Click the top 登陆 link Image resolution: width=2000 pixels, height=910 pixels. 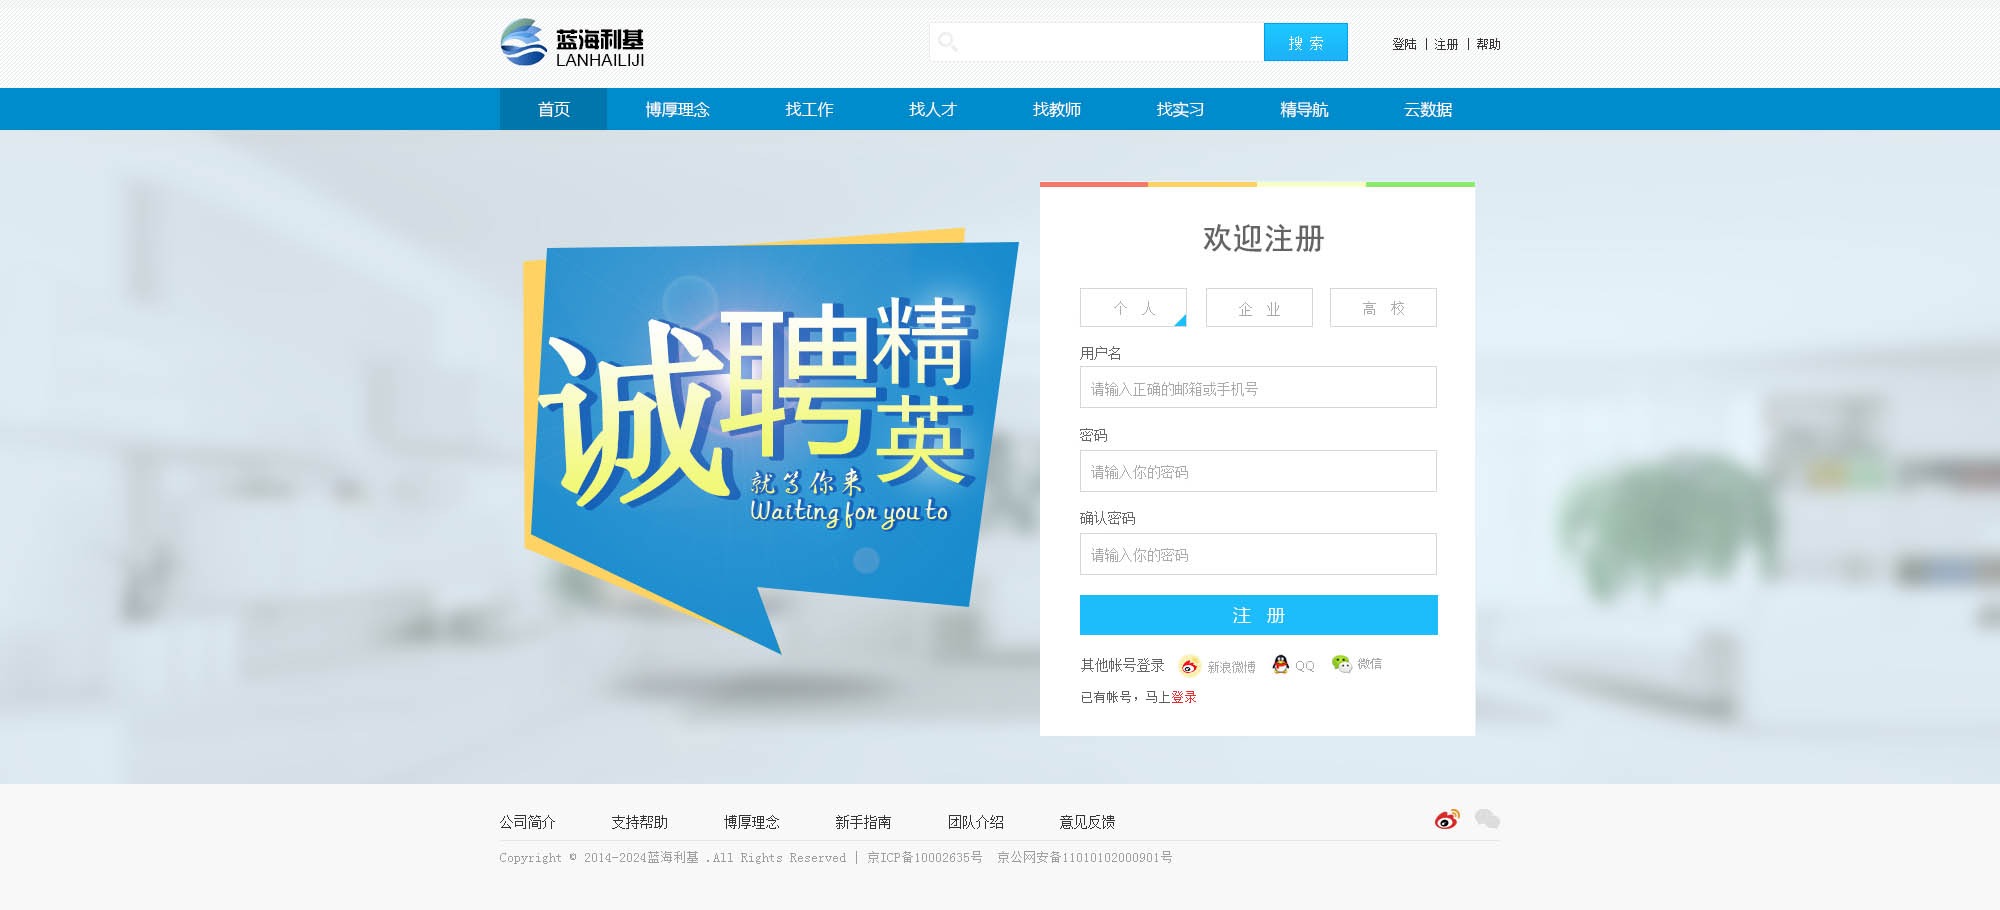tap(1404, 44)
